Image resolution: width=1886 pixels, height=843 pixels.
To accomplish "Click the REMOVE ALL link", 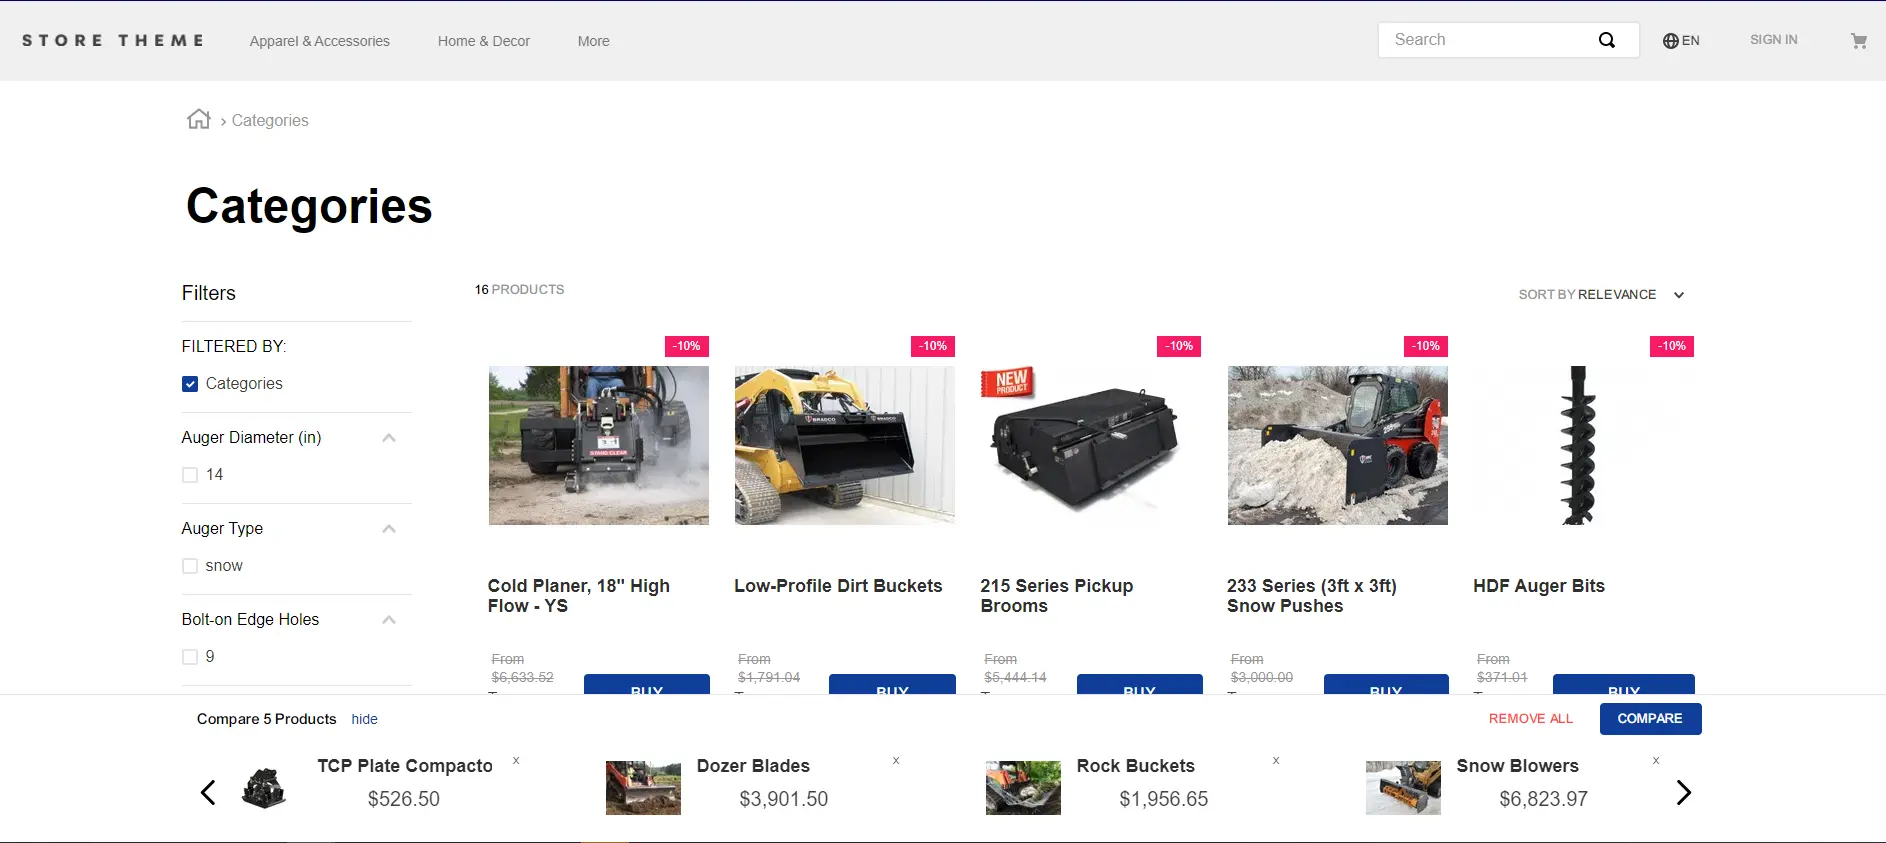I will [1530, 719].
